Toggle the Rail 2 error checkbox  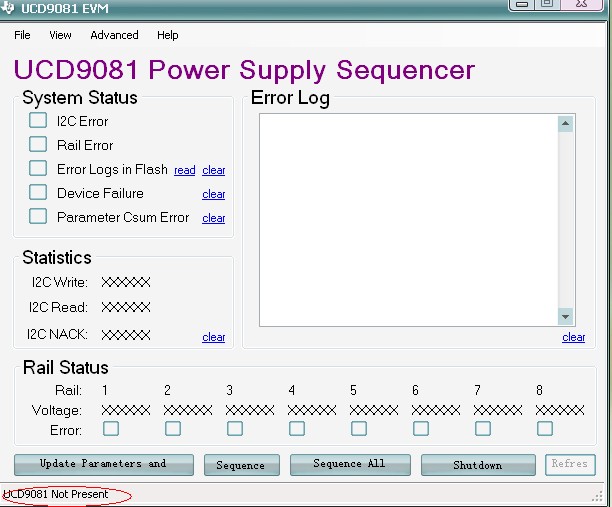[x=173, y=429]
